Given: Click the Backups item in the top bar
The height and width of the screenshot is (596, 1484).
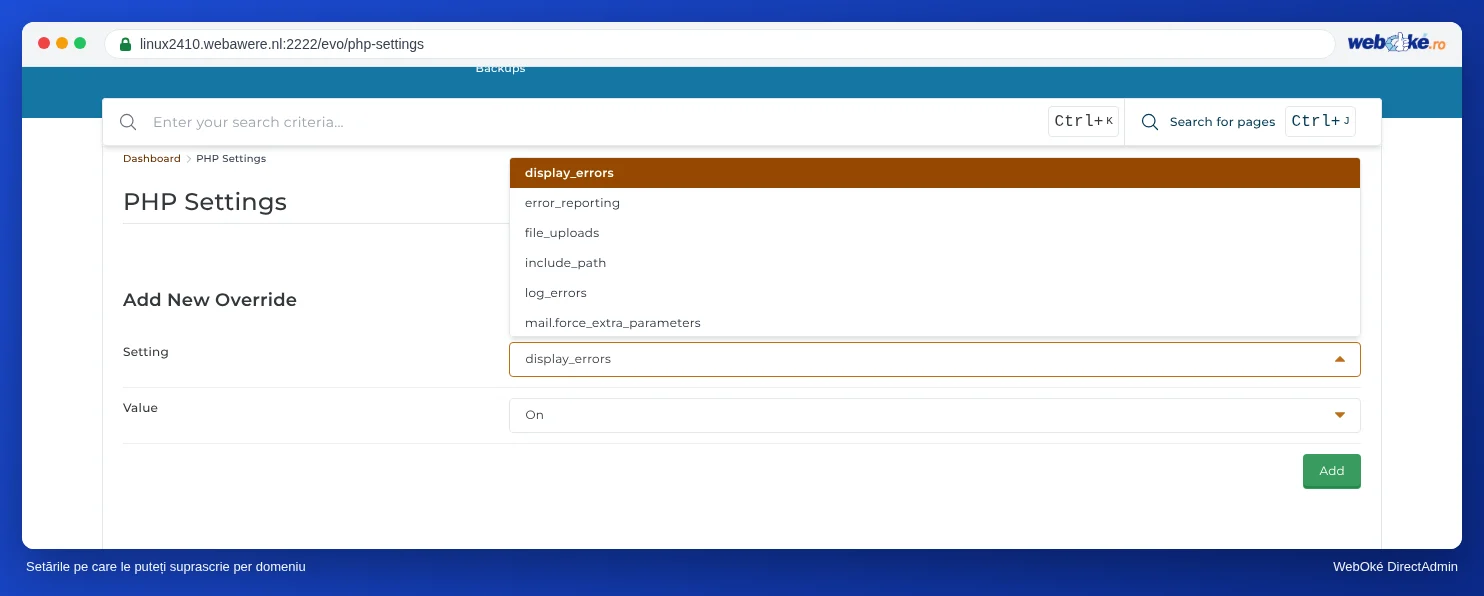Looking at the screenshot, I should tap(500, 69).
